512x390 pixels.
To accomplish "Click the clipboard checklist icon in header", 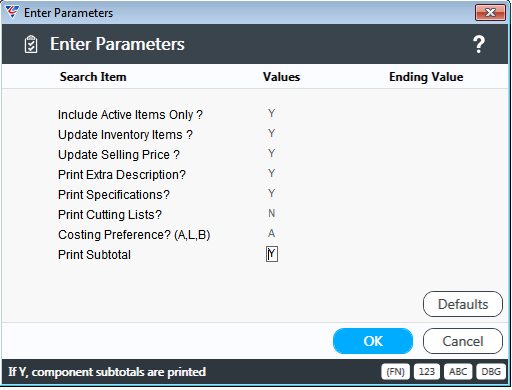I will (31, 44).
